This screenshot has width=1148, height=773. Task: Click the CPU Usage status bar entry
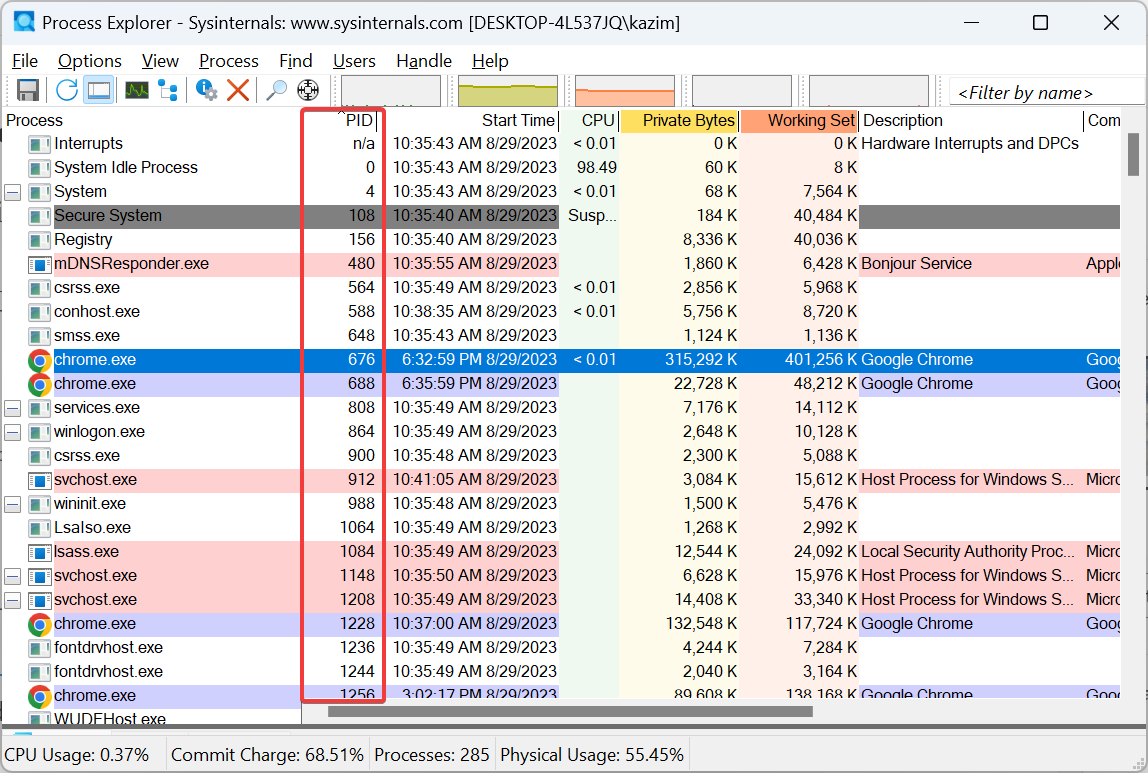[77, 755]
